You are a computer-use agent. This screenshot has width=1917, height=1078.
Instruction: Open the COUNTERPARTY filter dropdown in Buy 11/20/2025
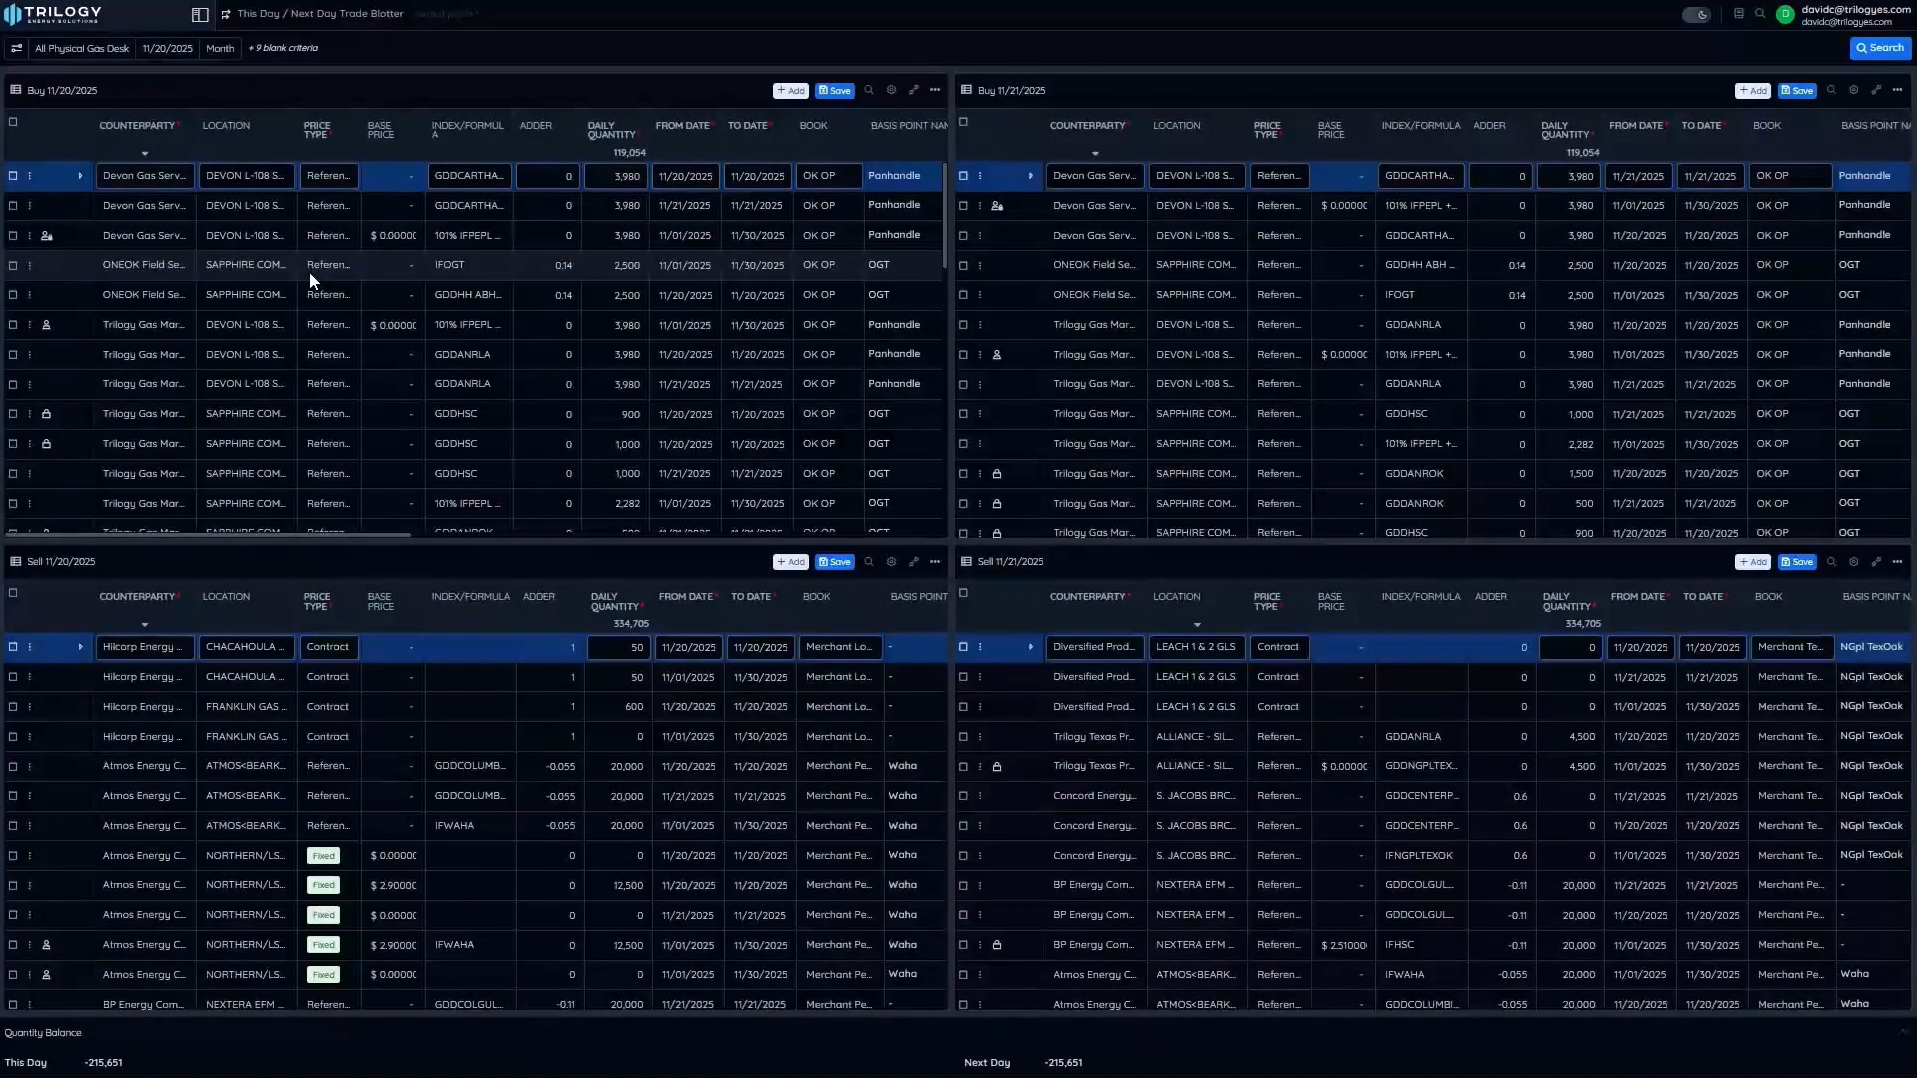(144, 153)
